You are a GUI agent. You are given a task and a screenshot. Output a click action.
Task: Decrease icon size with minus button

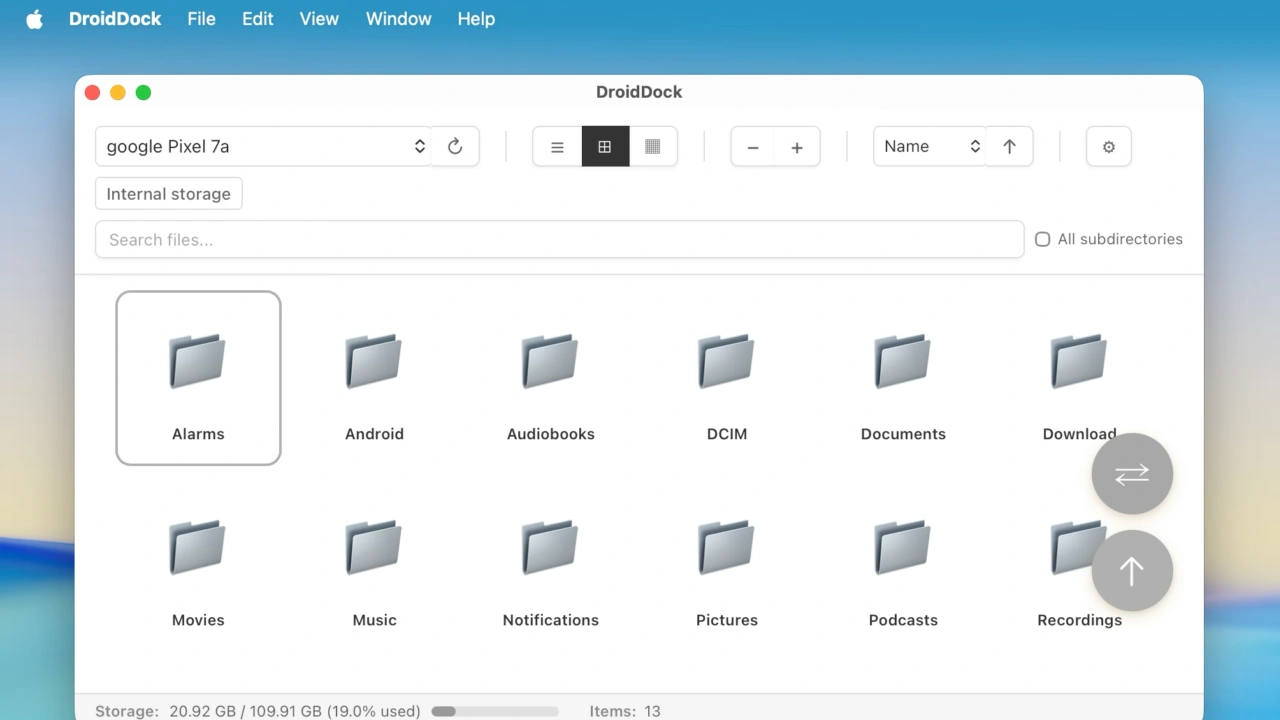753,146
